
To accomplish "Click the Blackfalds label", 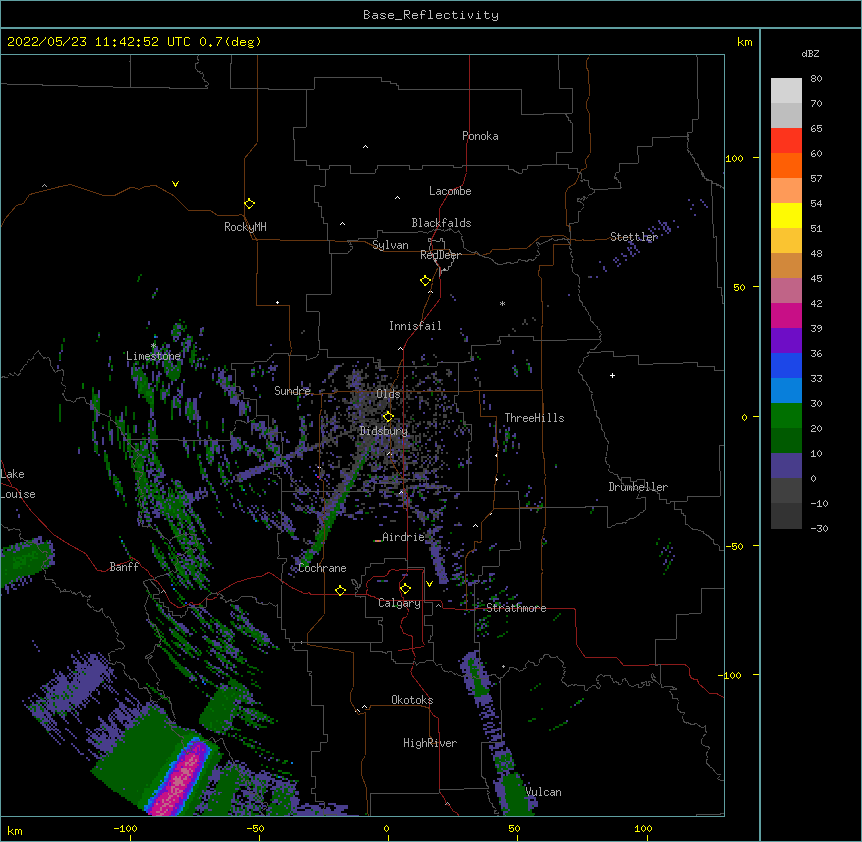I will click(441, 223).
